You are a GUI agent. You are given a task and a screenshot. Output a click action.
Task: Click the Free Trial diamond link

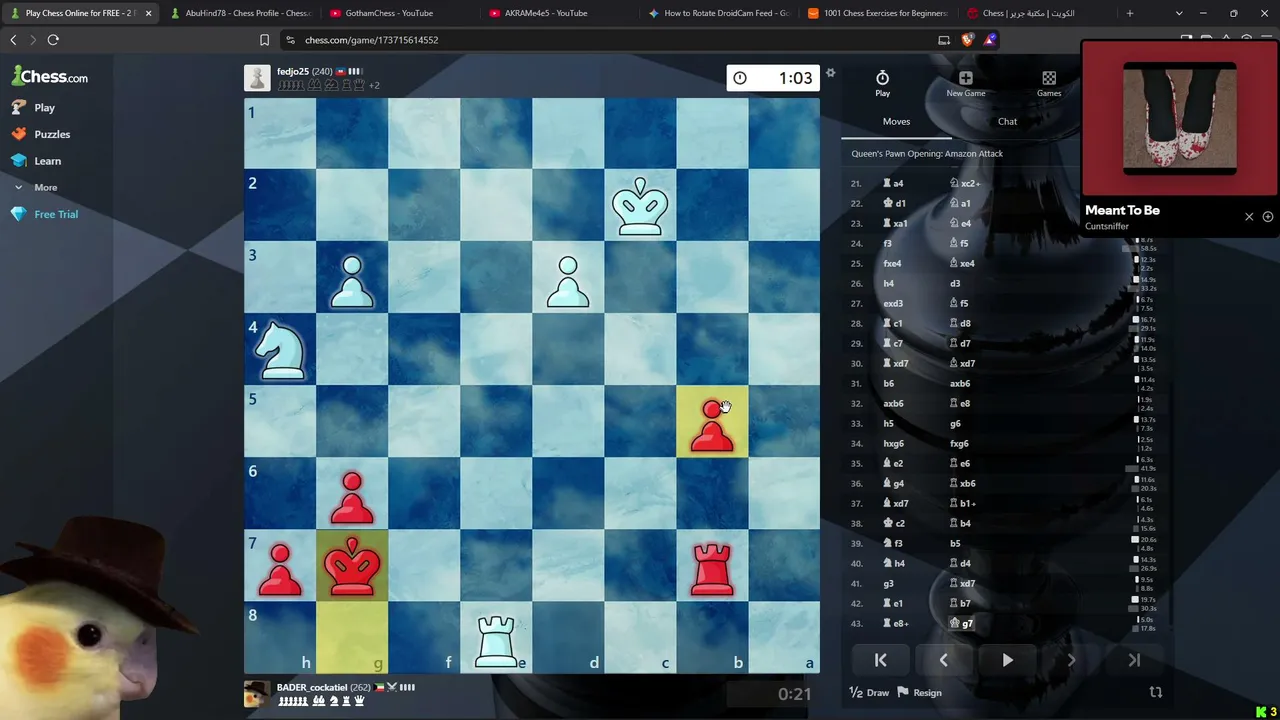click(45, 214)
